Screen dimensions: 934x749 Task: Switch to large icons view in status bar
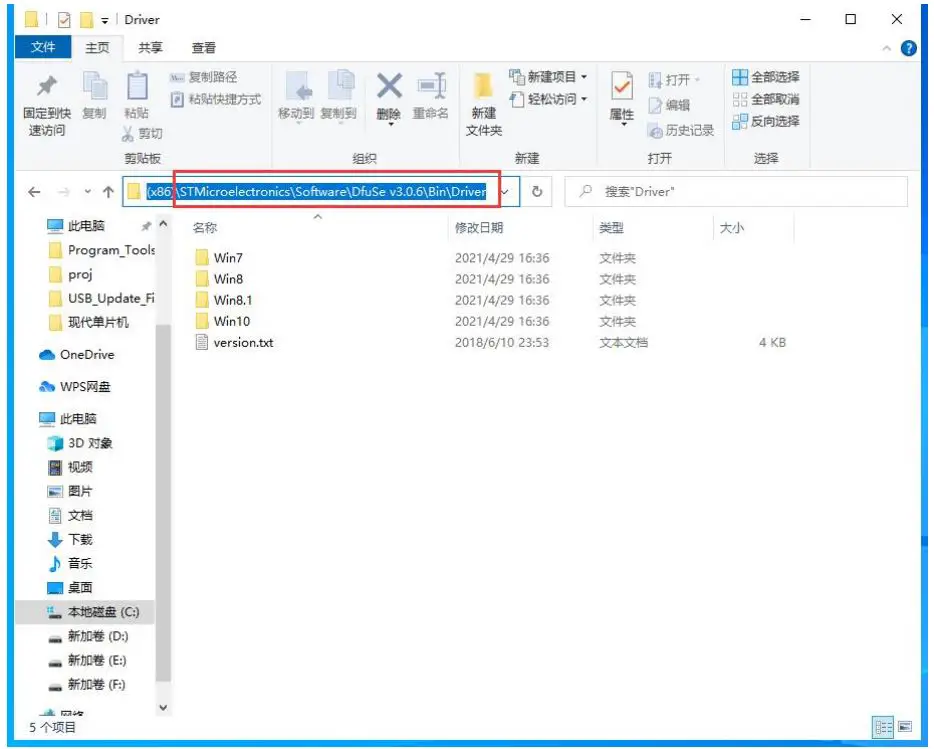click(905, 727)
